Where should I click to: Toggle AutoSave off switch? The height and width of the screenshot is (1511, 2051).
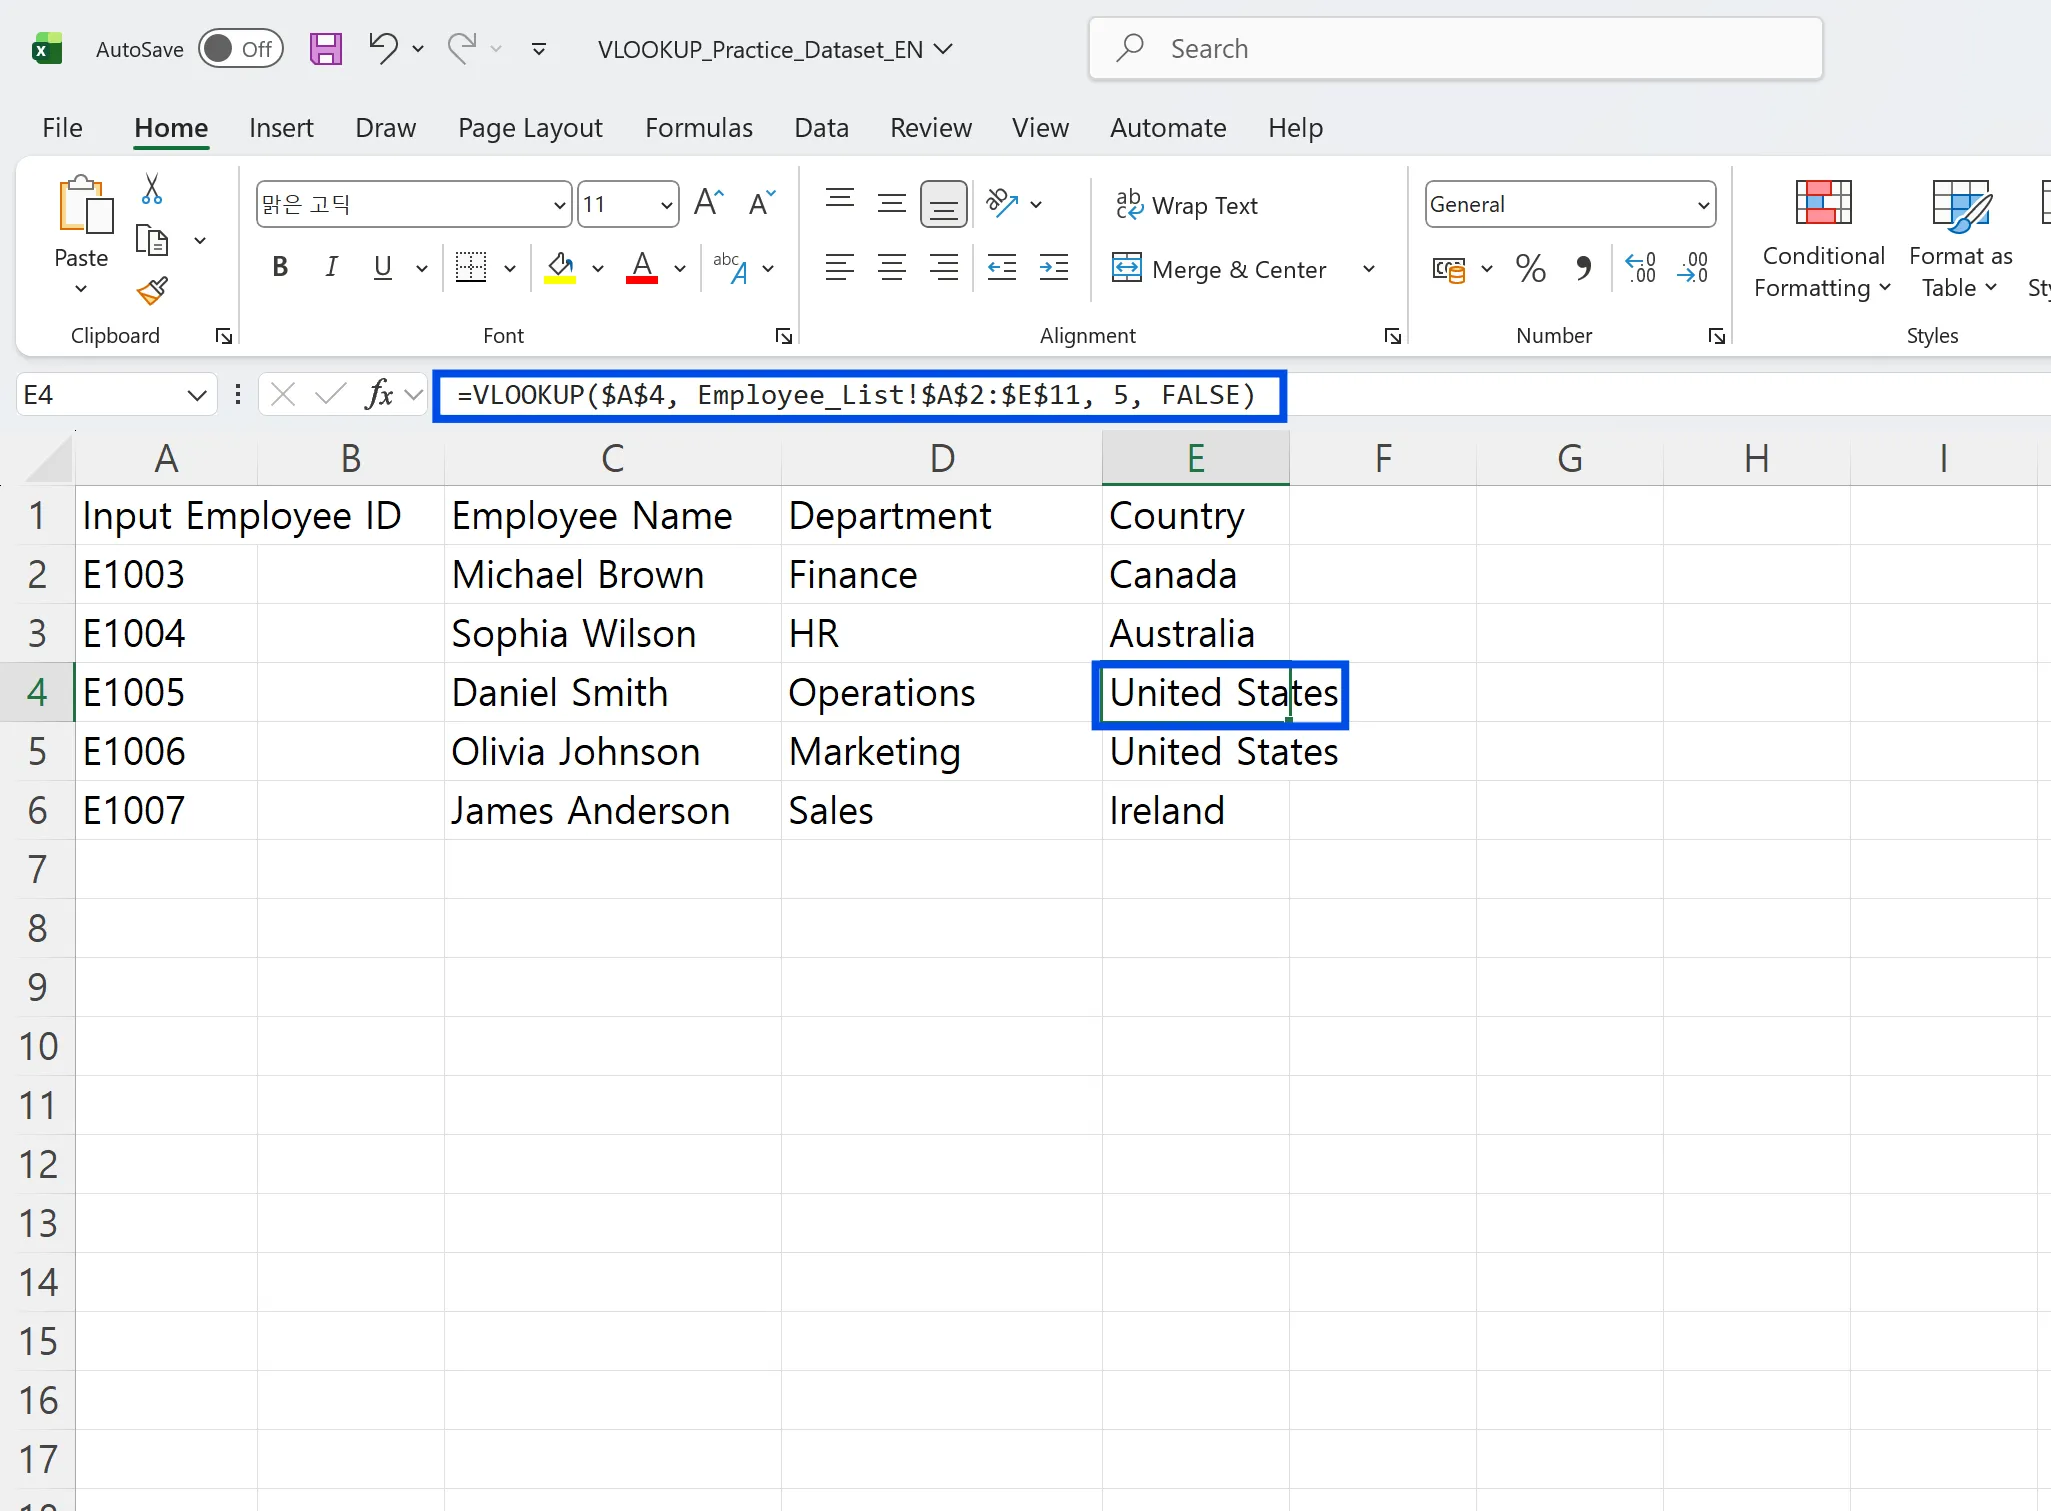(x=241, y=48)
